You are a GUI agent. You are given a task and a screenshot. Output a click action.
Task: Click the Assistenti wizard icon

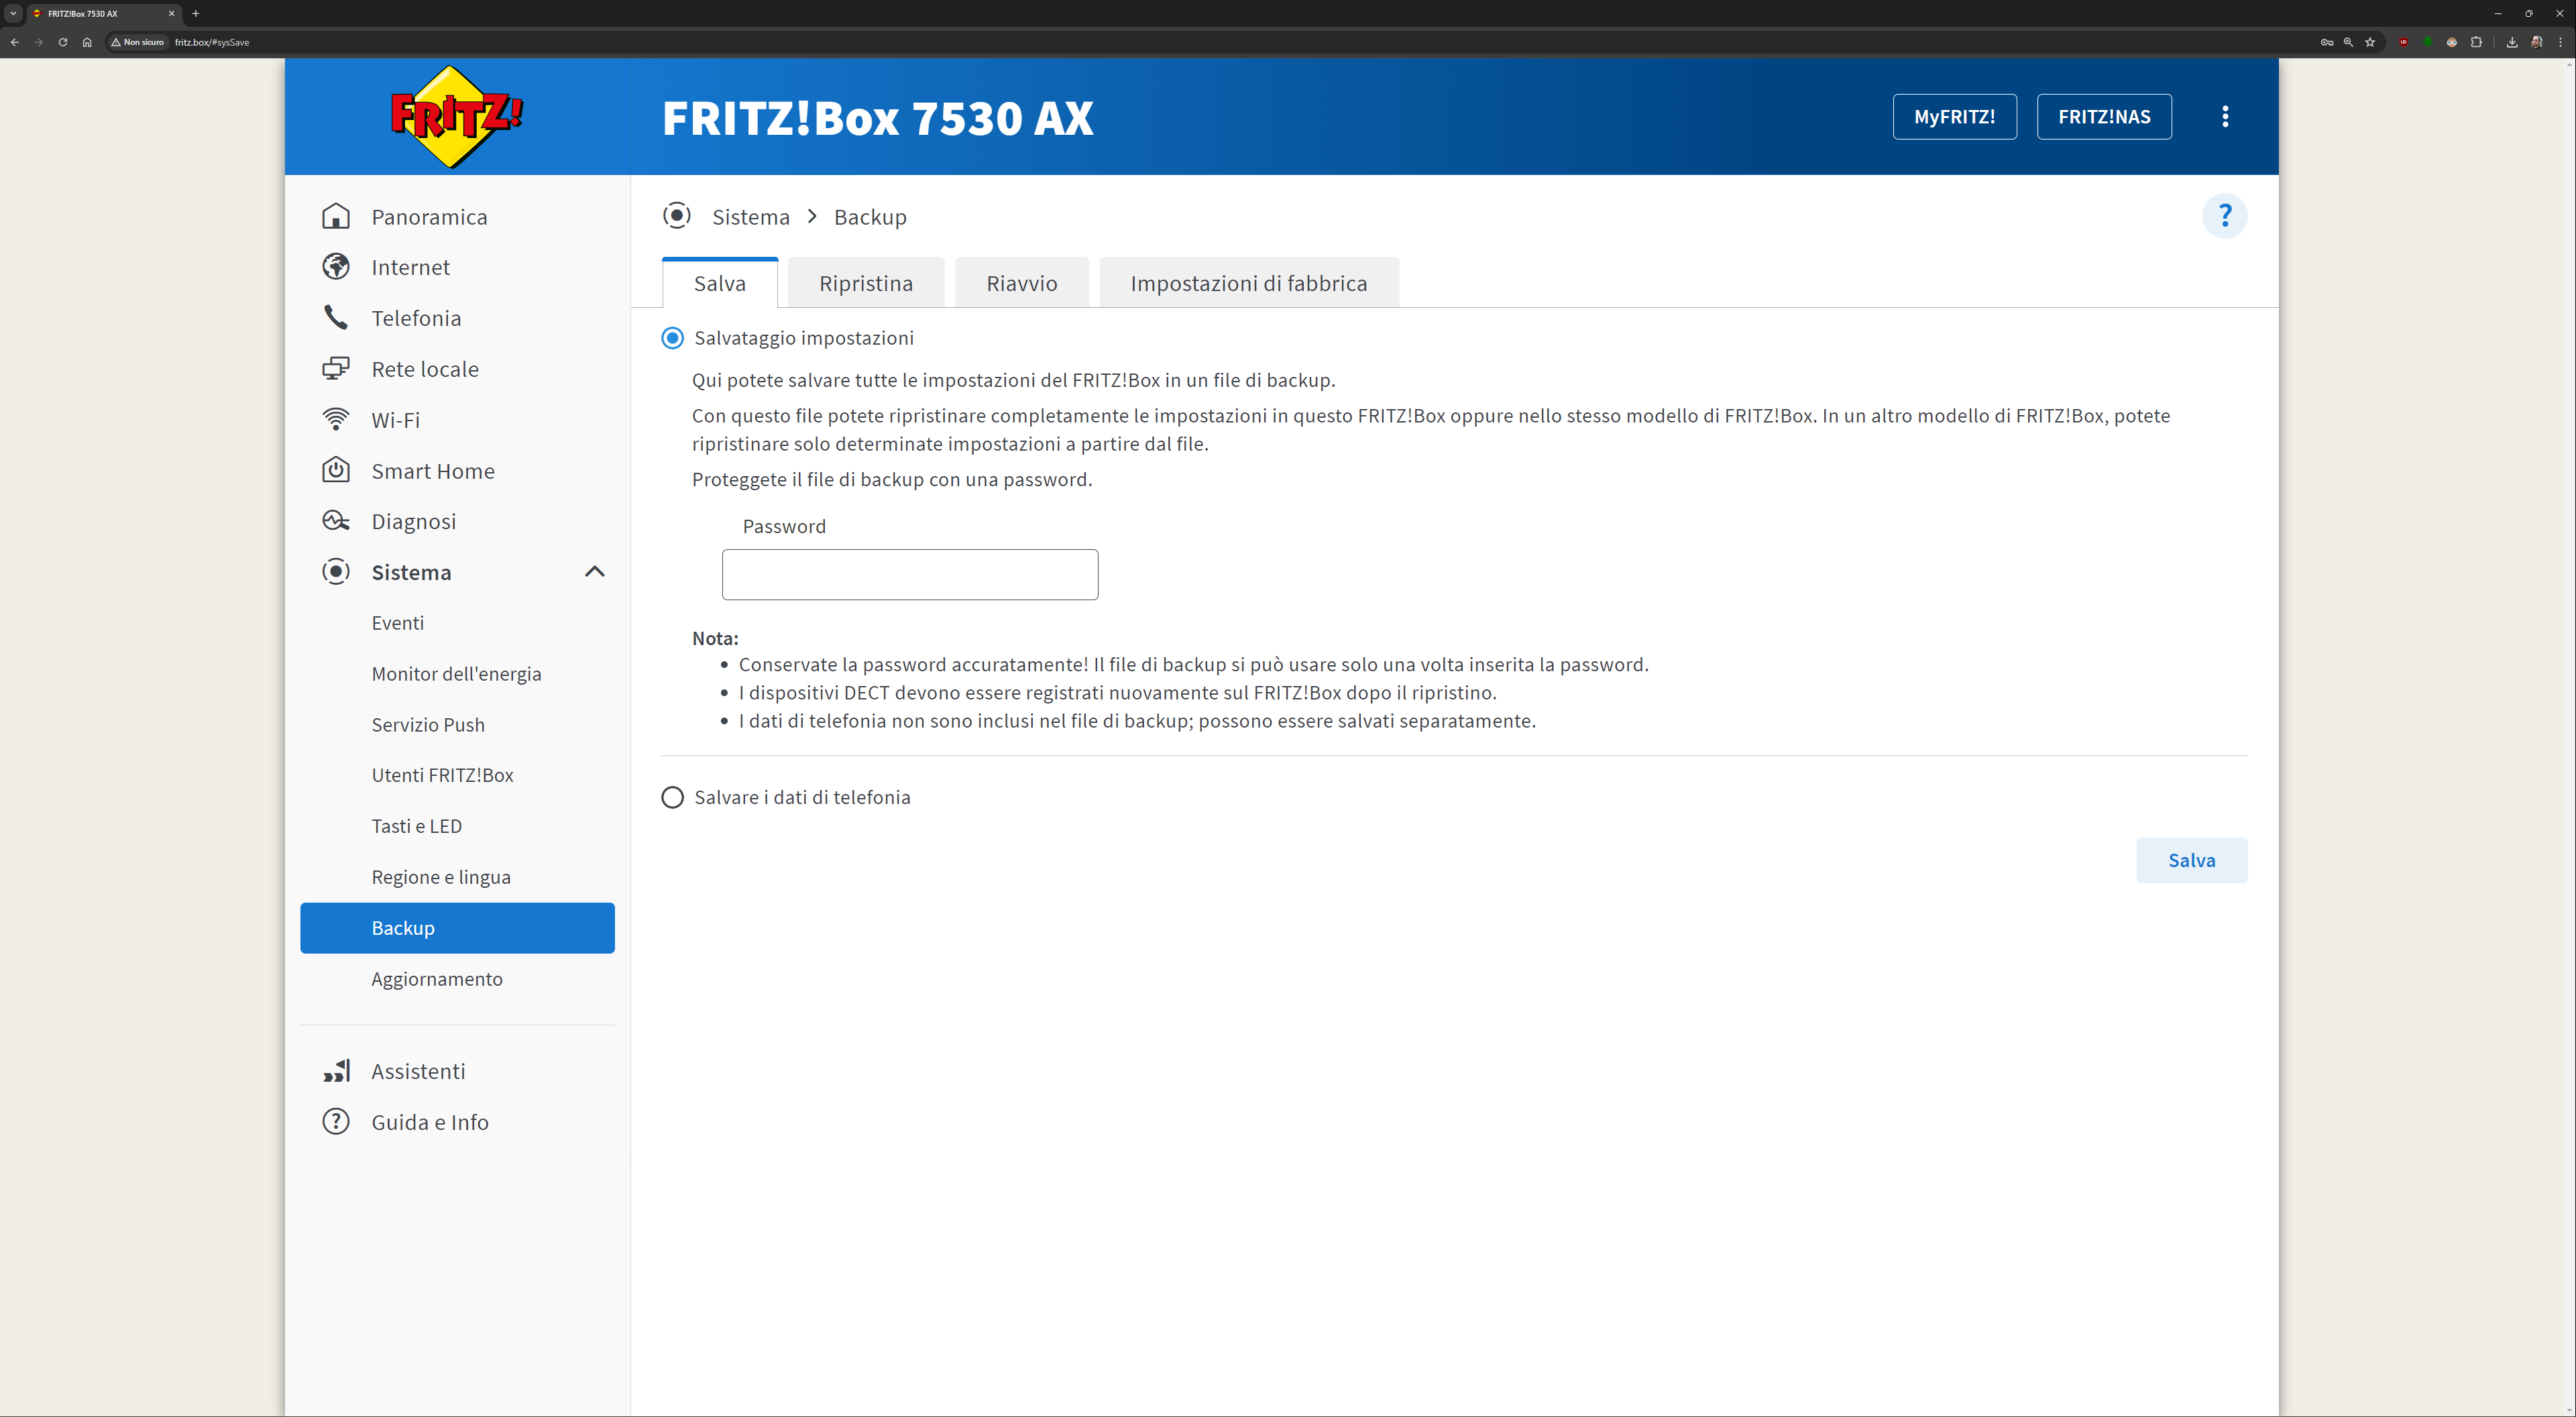pyautogui.click(x=336, y=1071)
